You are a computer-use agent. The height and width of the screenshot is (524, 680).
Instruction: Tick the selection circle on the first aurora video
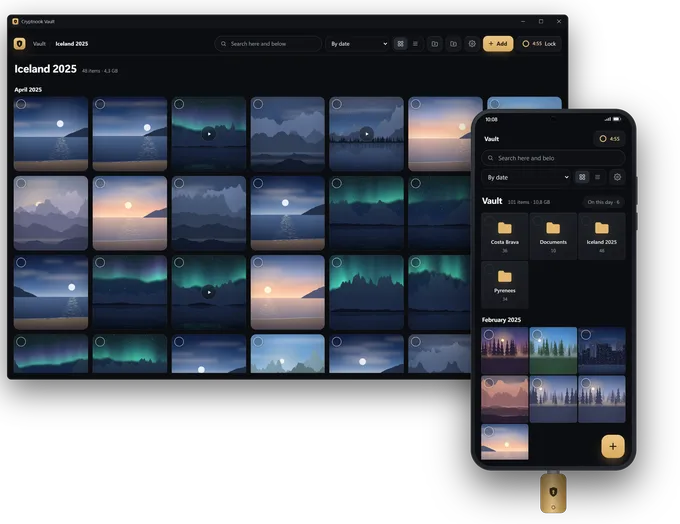(179, 104)
